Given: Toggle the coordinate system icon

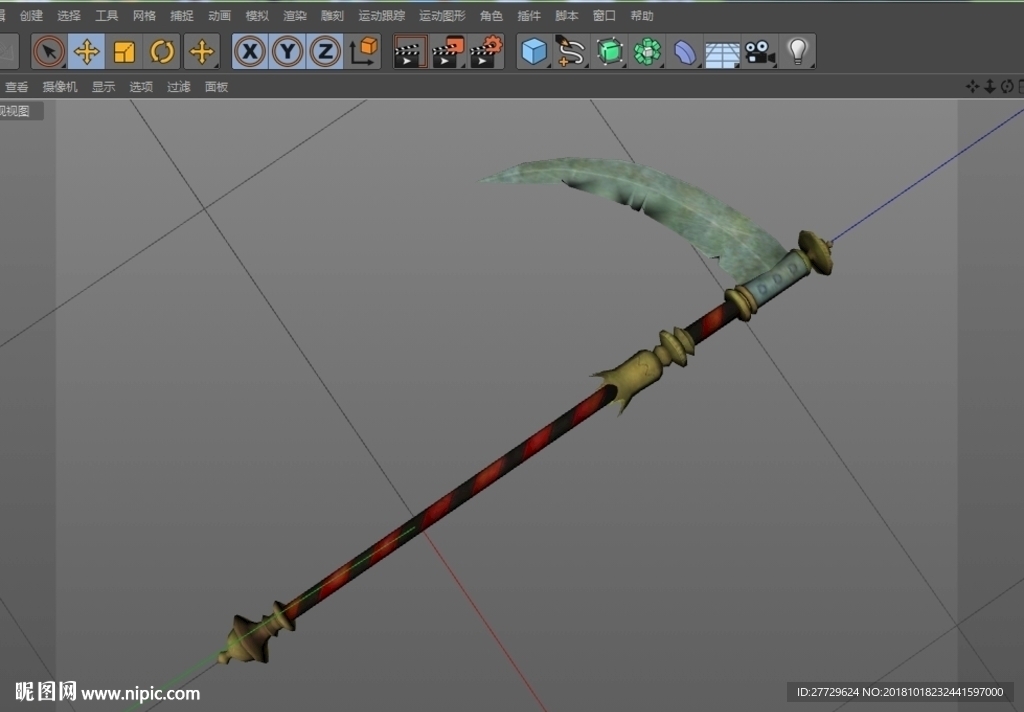Looking at the screenshot, I should click(363, 52).
